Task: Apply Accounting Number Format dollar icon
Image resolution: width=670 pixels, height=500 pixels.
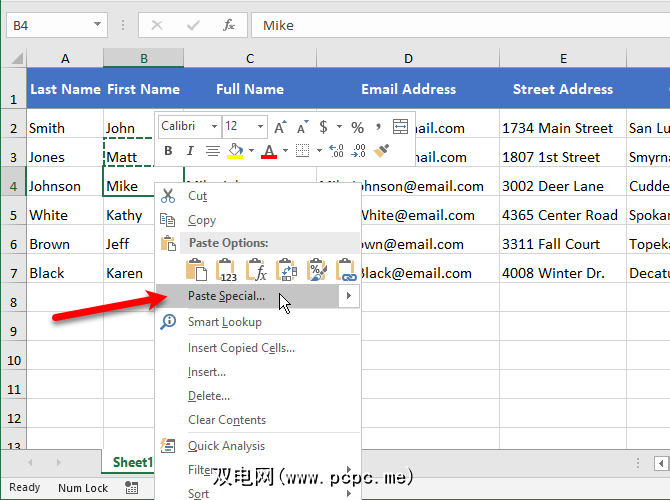Action: point(323,126)
